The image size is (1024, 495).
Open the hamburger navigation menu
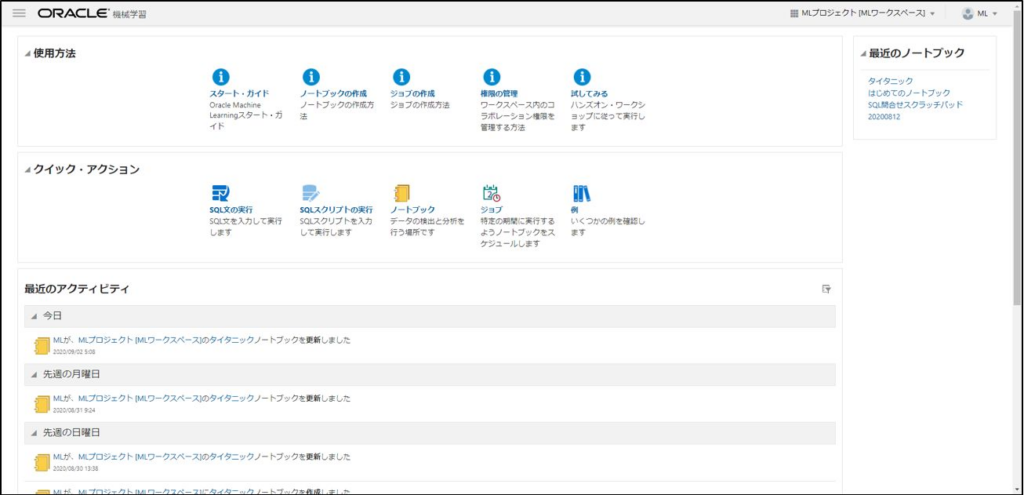(19, 13)
